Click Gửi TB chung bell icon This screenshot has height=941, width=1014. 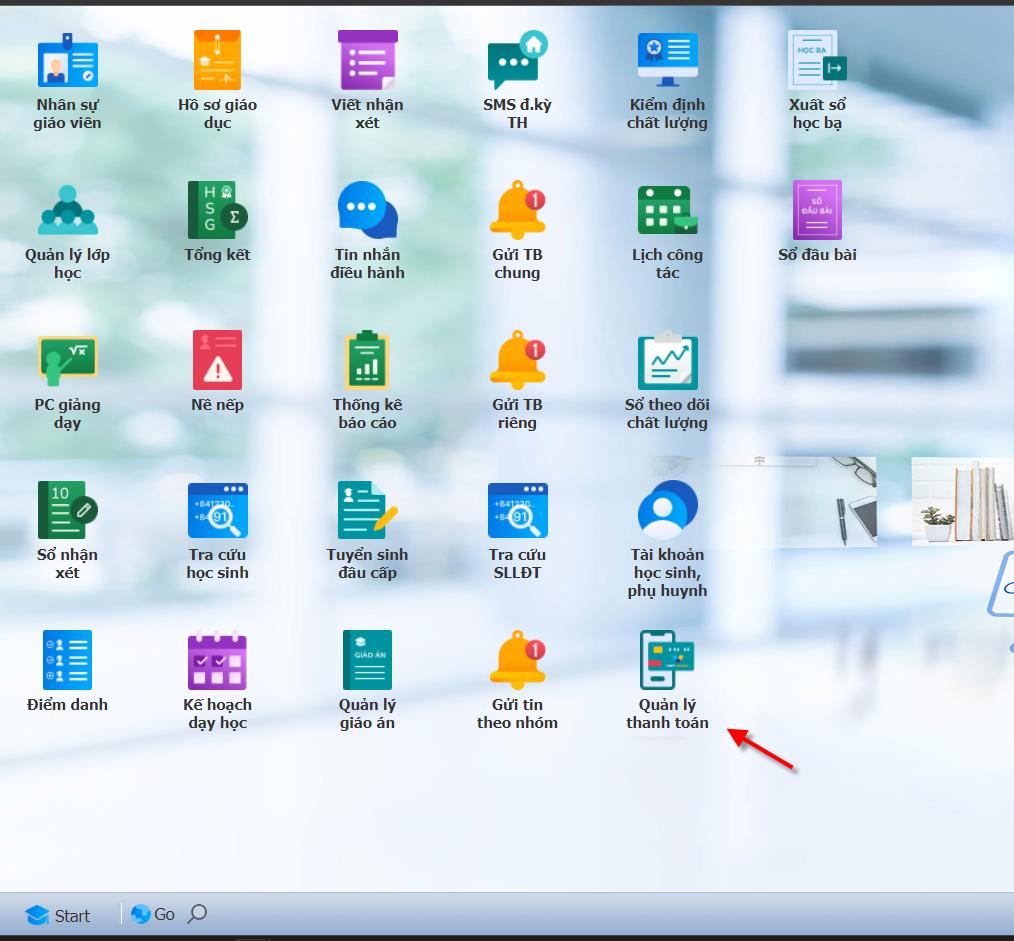[x=517, y=211]
